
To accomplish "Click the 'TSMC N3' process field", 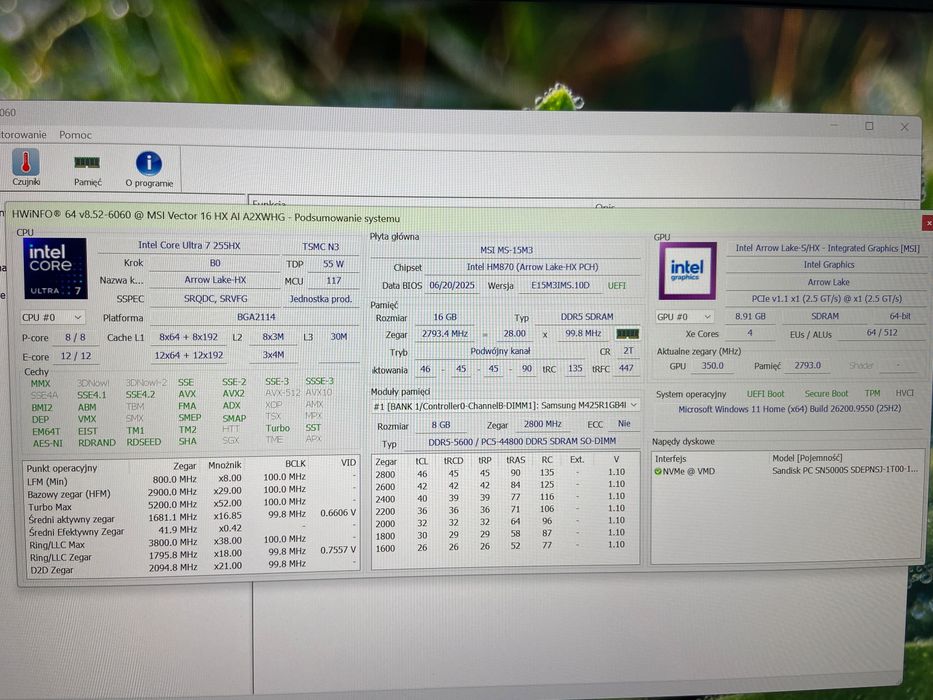I will 321,246.
